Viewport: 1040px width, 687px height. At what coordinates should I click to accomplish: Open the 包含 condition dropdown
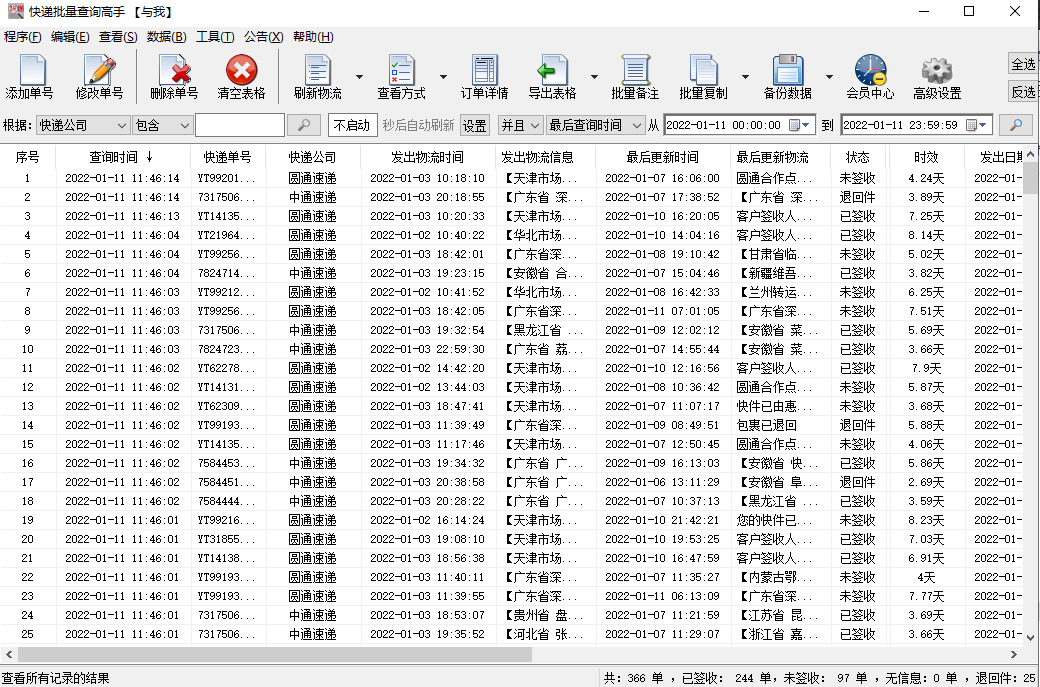pos(183,125)
